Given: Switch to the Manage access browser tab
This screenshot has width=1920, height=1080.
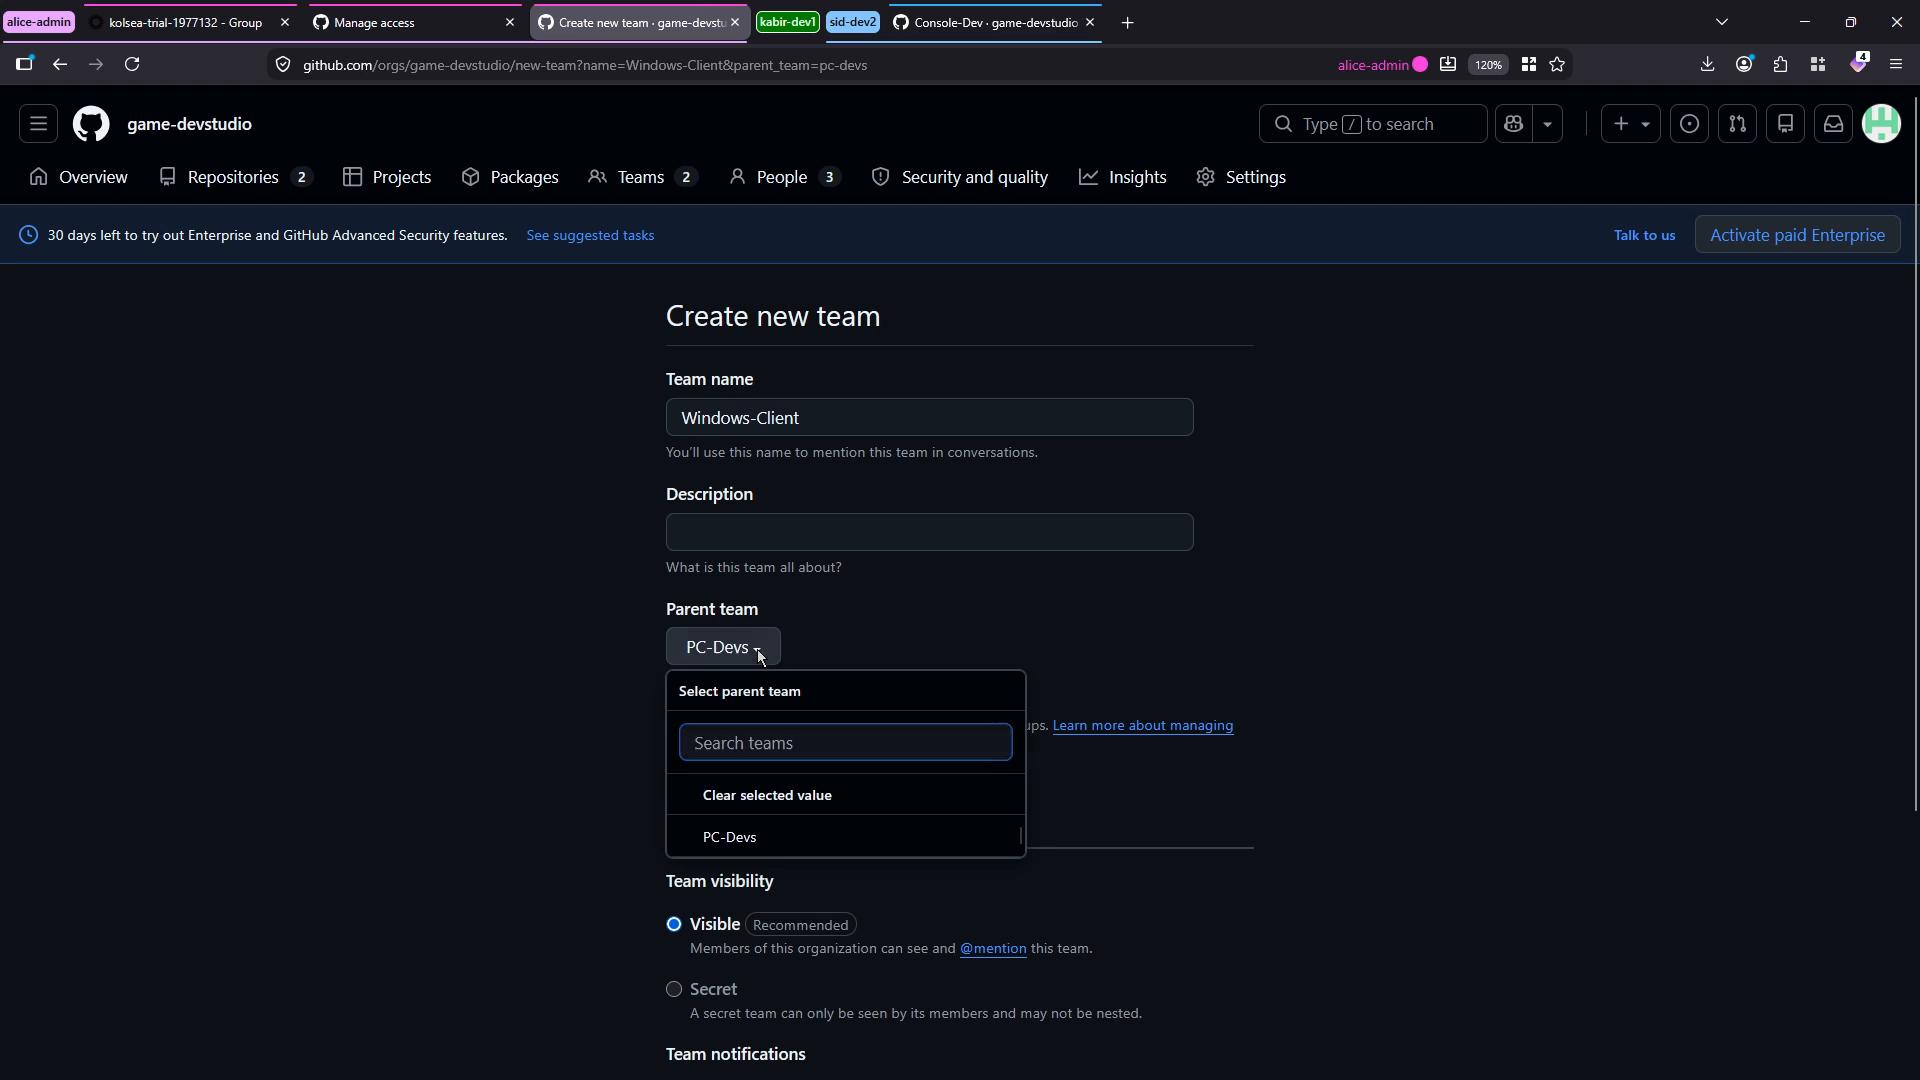Looking at the screenshot, I should coord(414,22).
